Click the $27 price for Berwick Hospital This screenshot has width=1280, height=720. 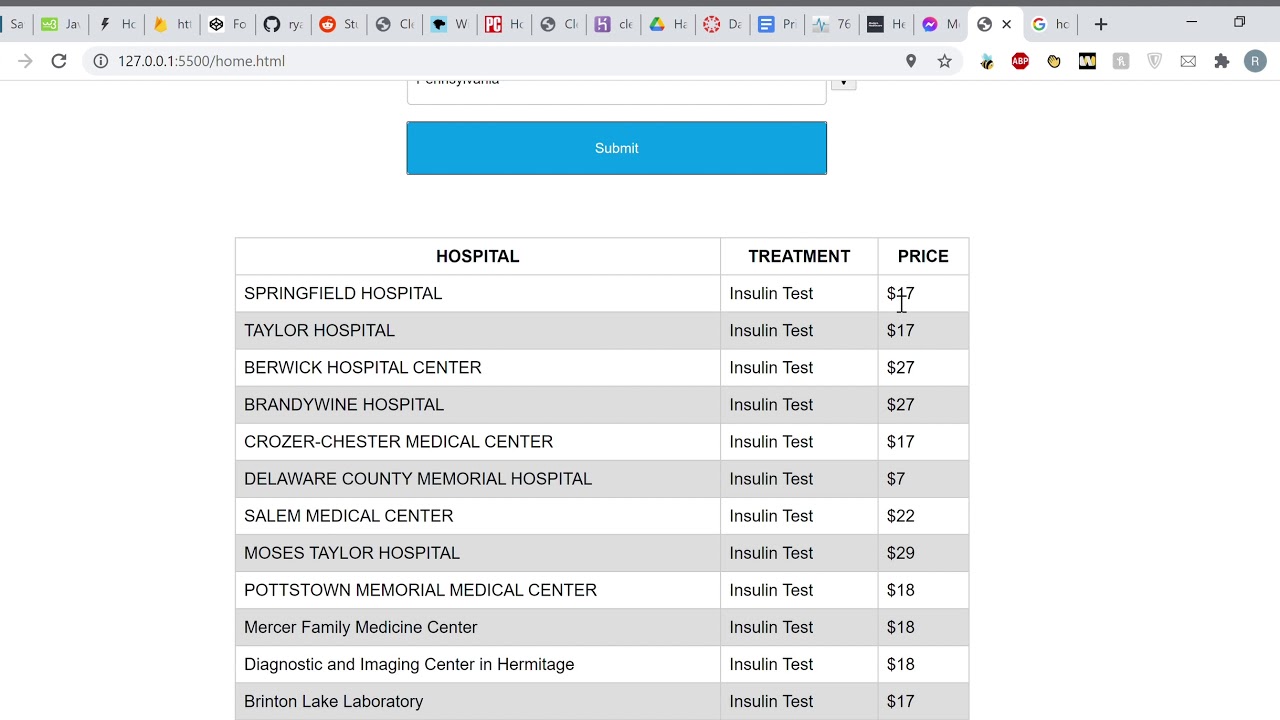pyautogui.click(x=900, y=367)
